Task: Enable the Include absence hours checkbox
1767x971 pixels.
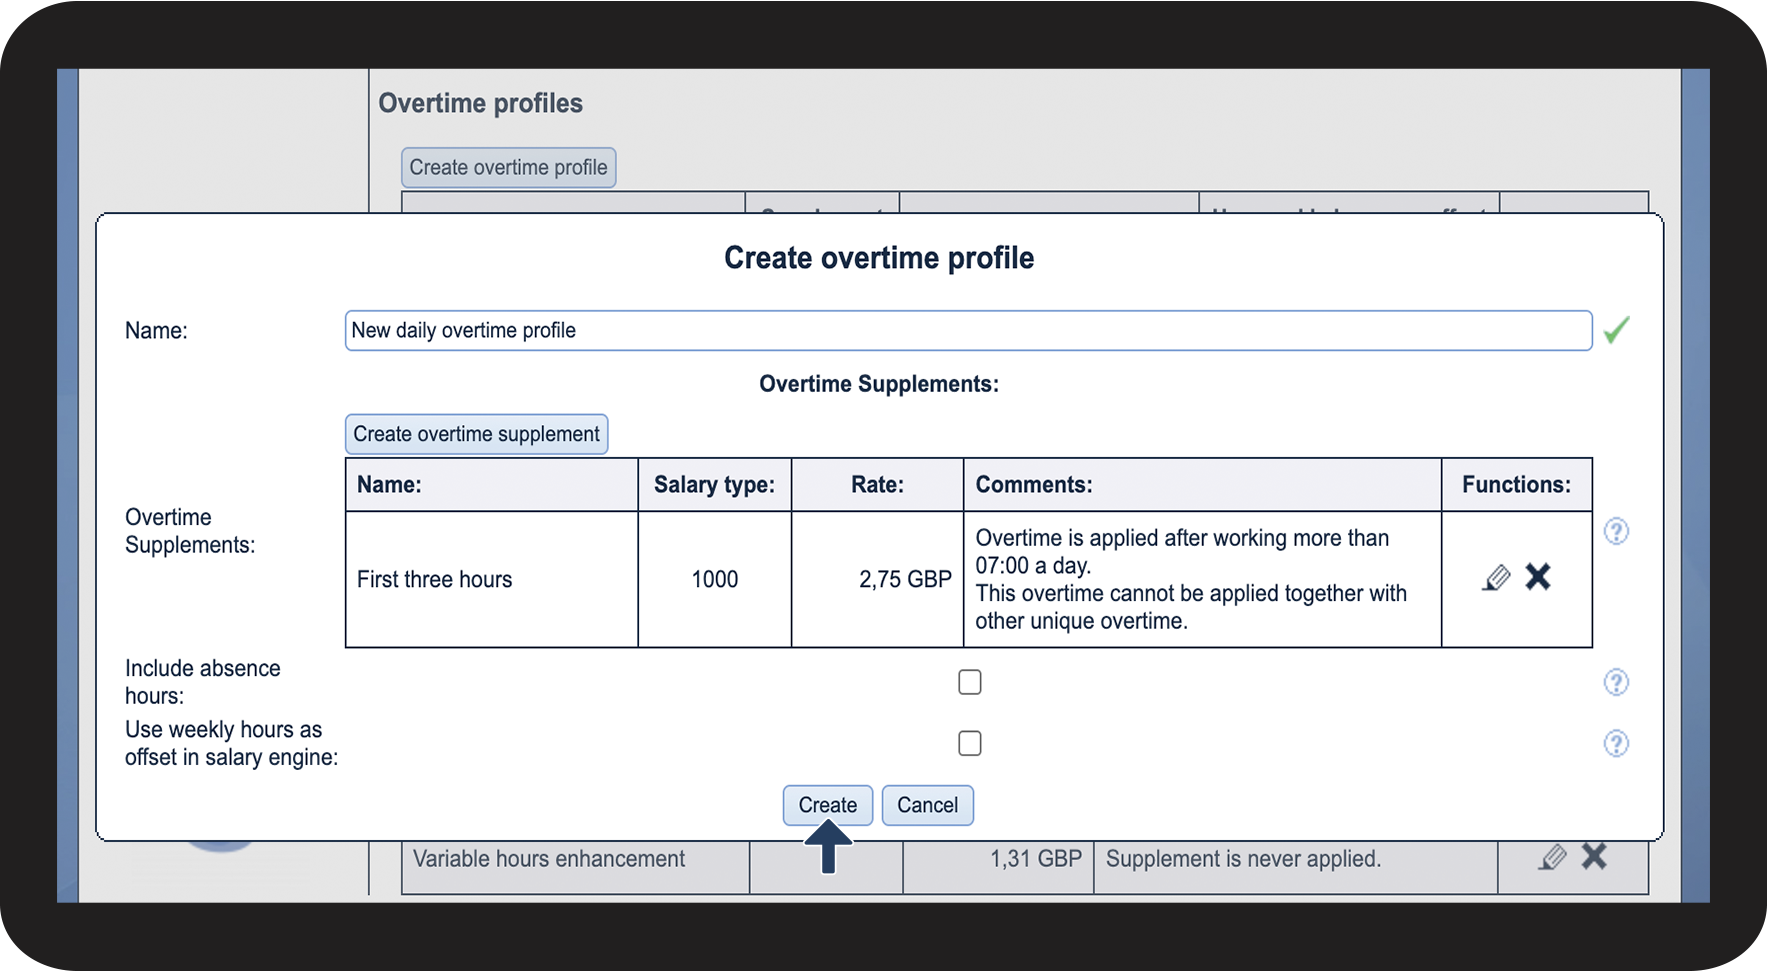Action: [x=969, y=682]
